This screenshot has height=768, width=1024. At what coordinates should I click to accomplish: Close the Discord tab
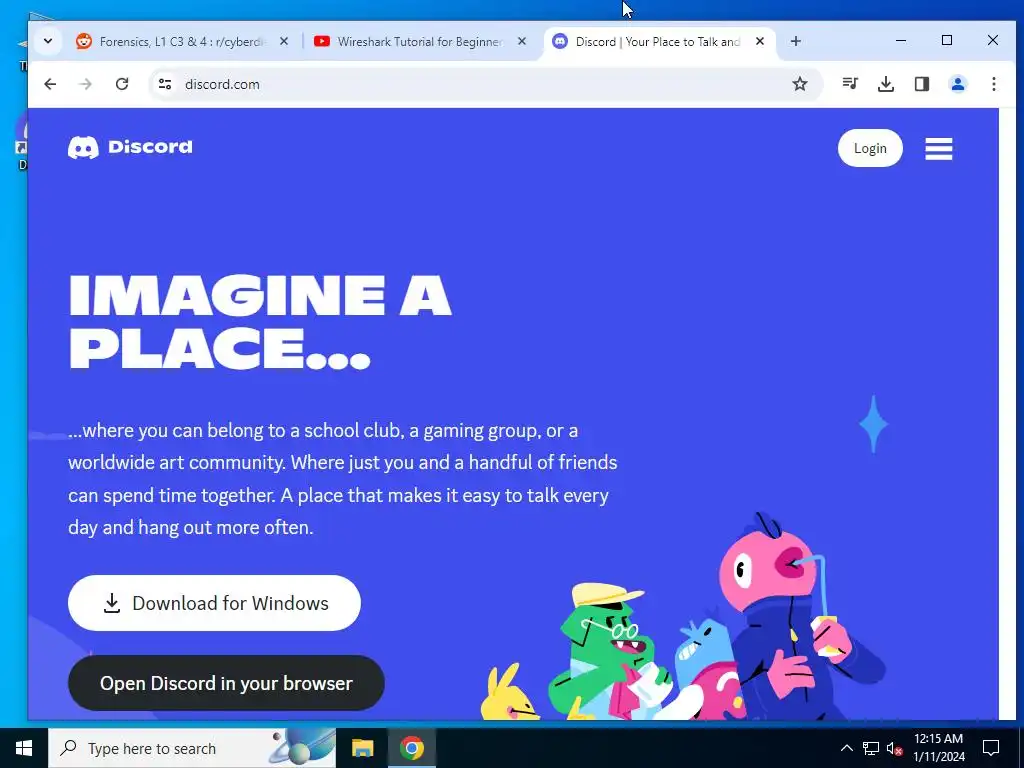pos(760,41)
